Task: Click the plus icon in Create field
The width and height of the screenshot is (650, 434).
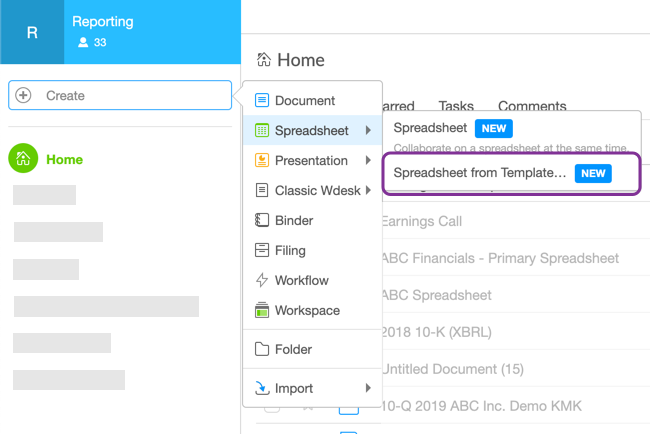Action: click(24, 96)
